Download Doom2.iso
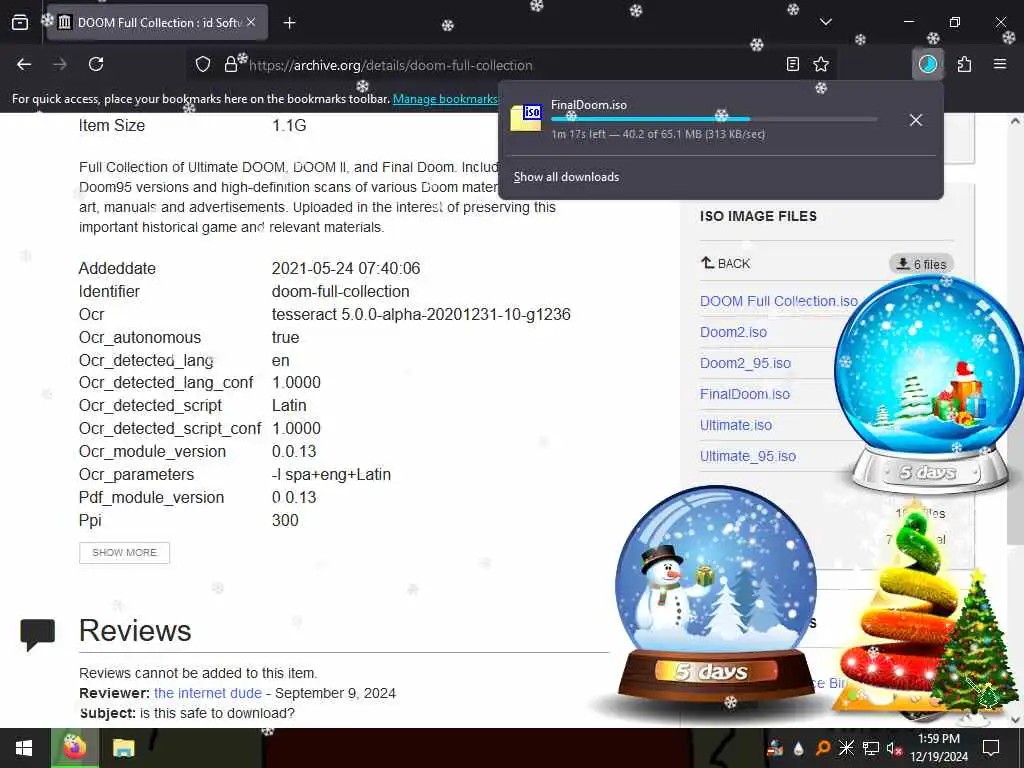The height and width of the screenshot is (768, 1024). tap(733, 332)
